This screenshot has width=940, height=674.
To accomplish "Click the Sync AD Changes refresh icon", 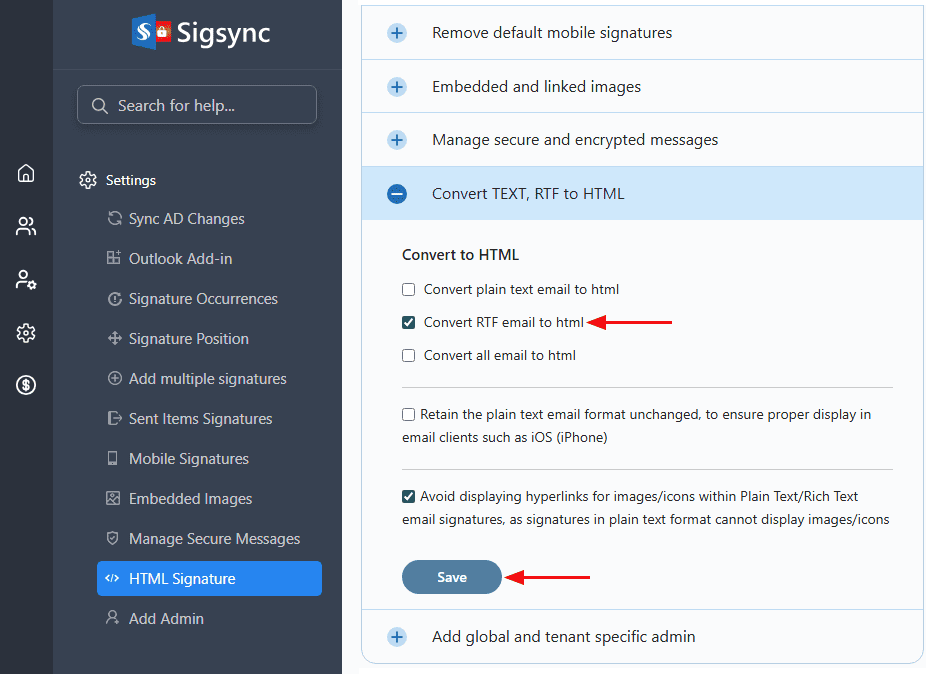I will click(114, 219).
